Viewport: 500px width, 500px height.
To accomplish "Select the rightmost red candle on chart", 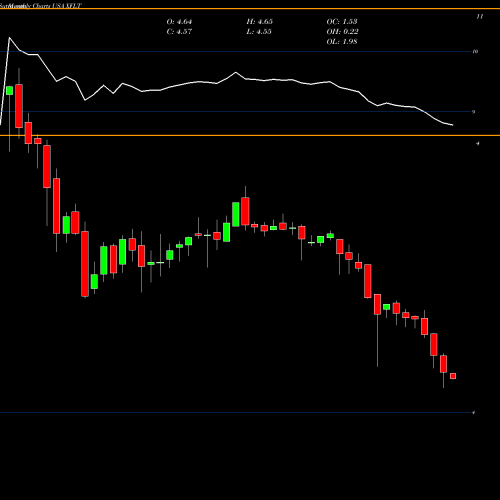I will [x=453, y=376].
